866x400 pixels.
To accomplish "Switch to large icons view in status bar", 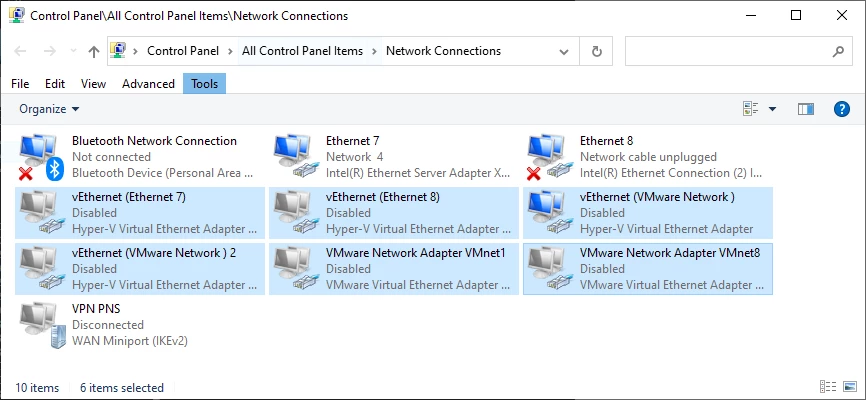I will tap(850, 387).
